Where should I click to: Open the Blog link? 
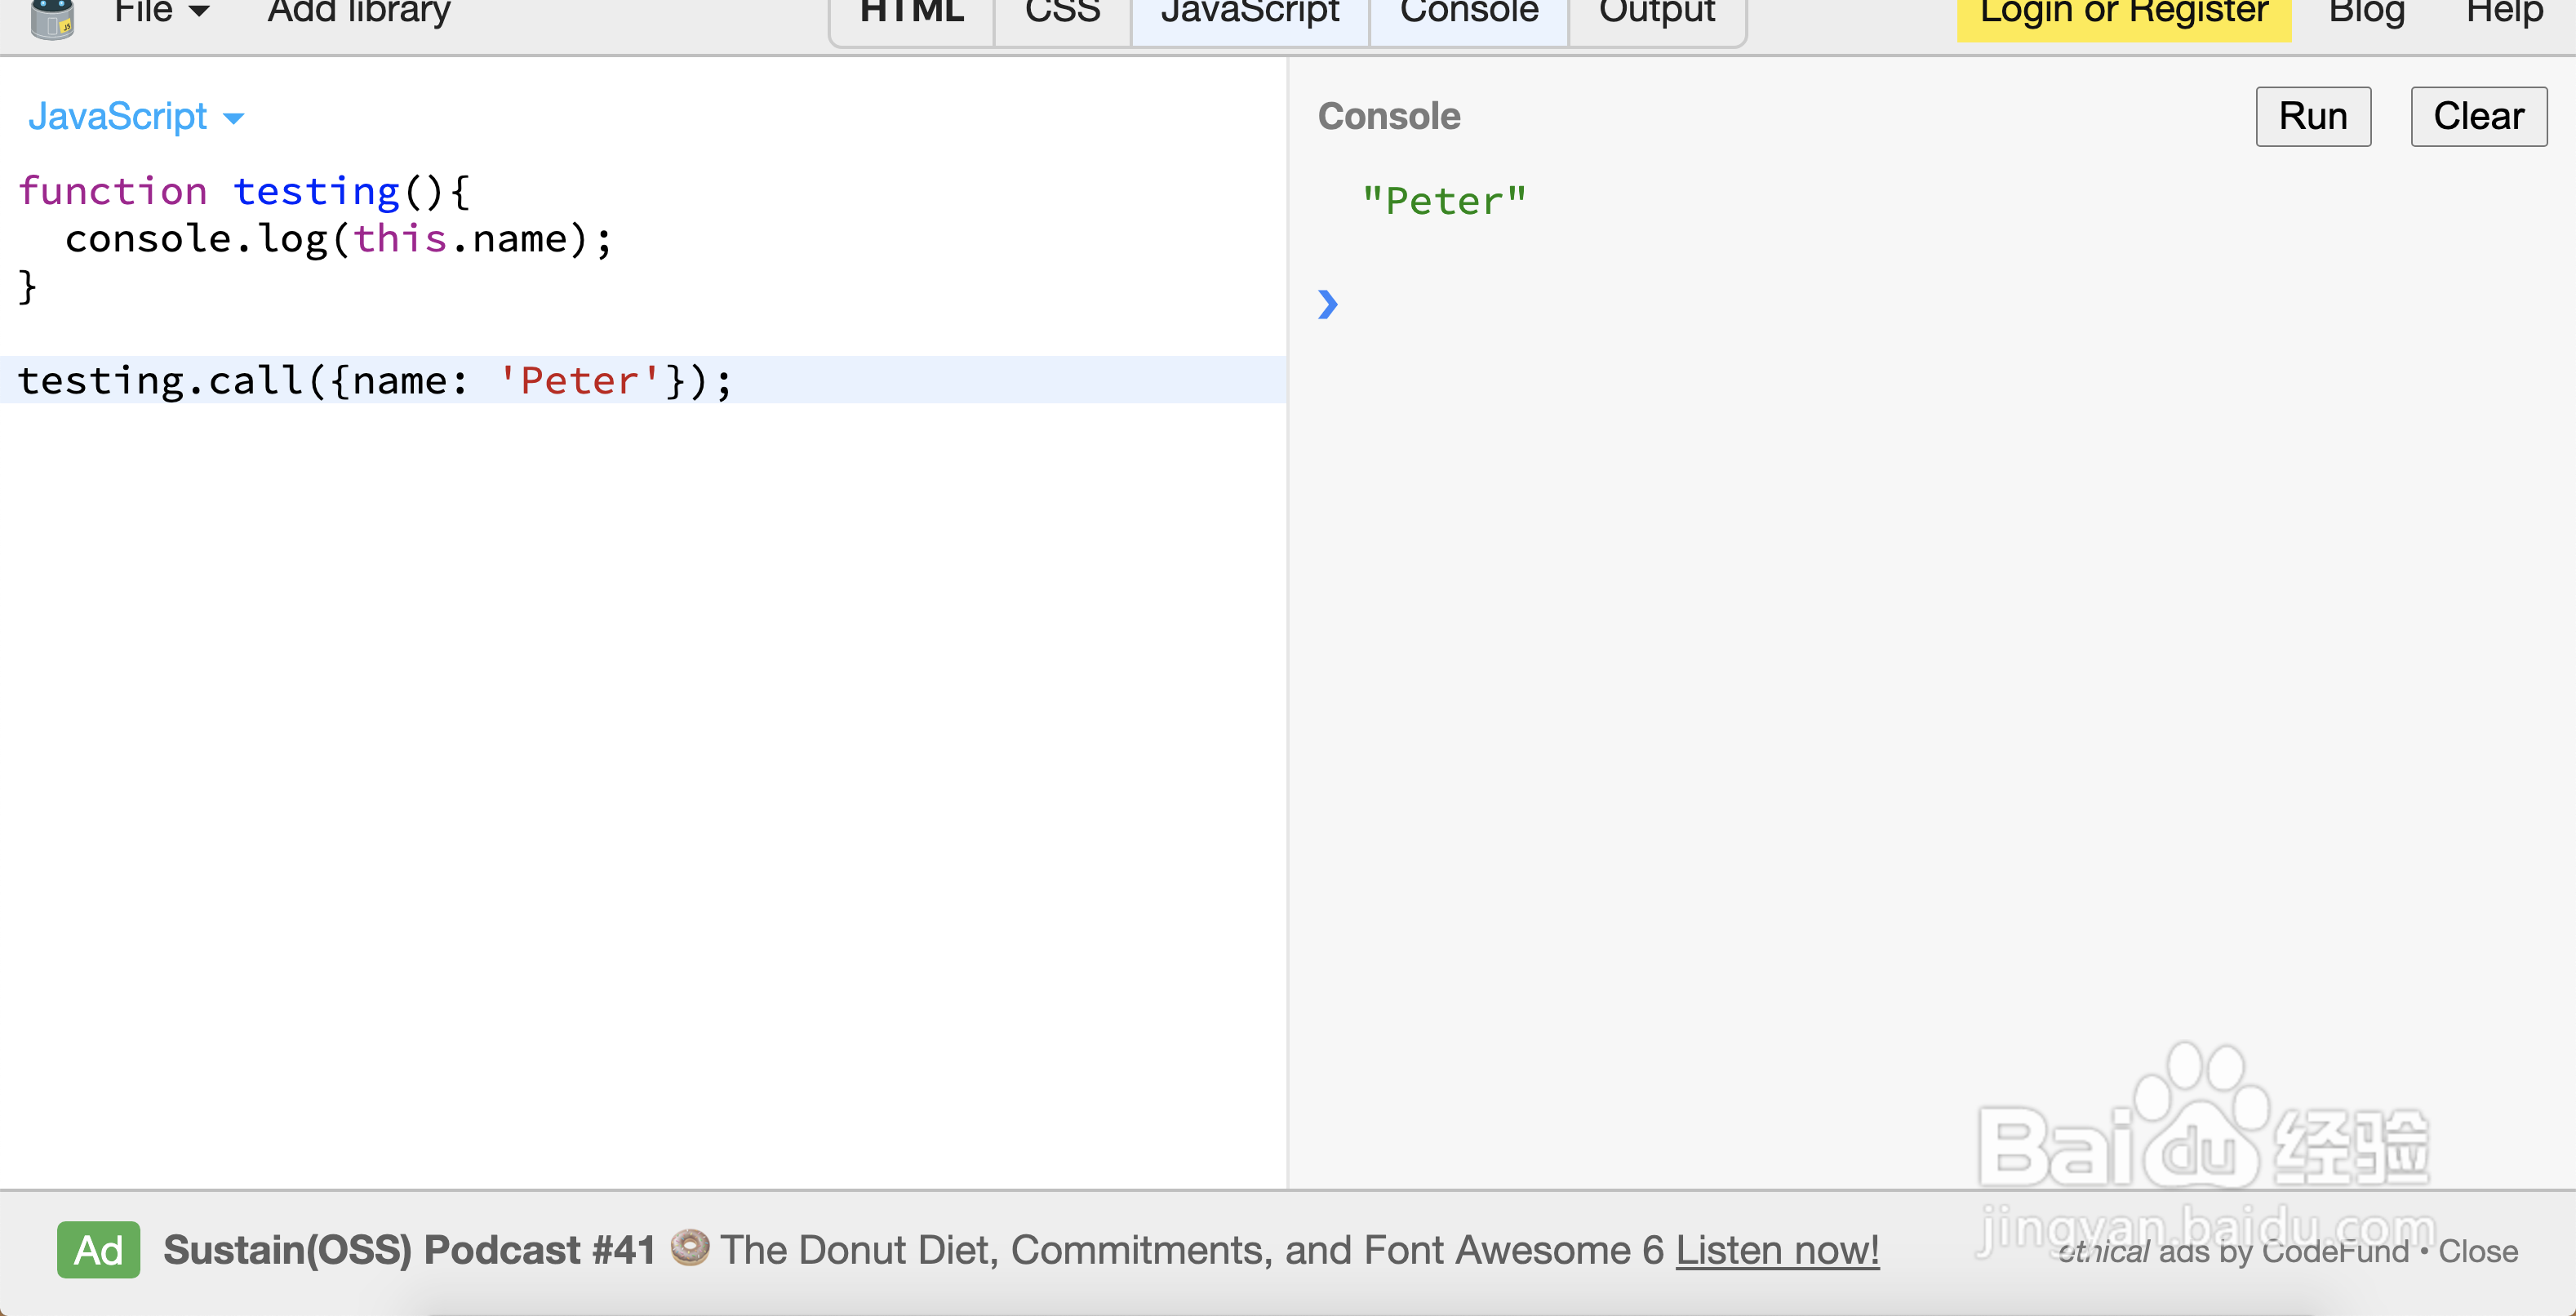(x=2366, y=14)
